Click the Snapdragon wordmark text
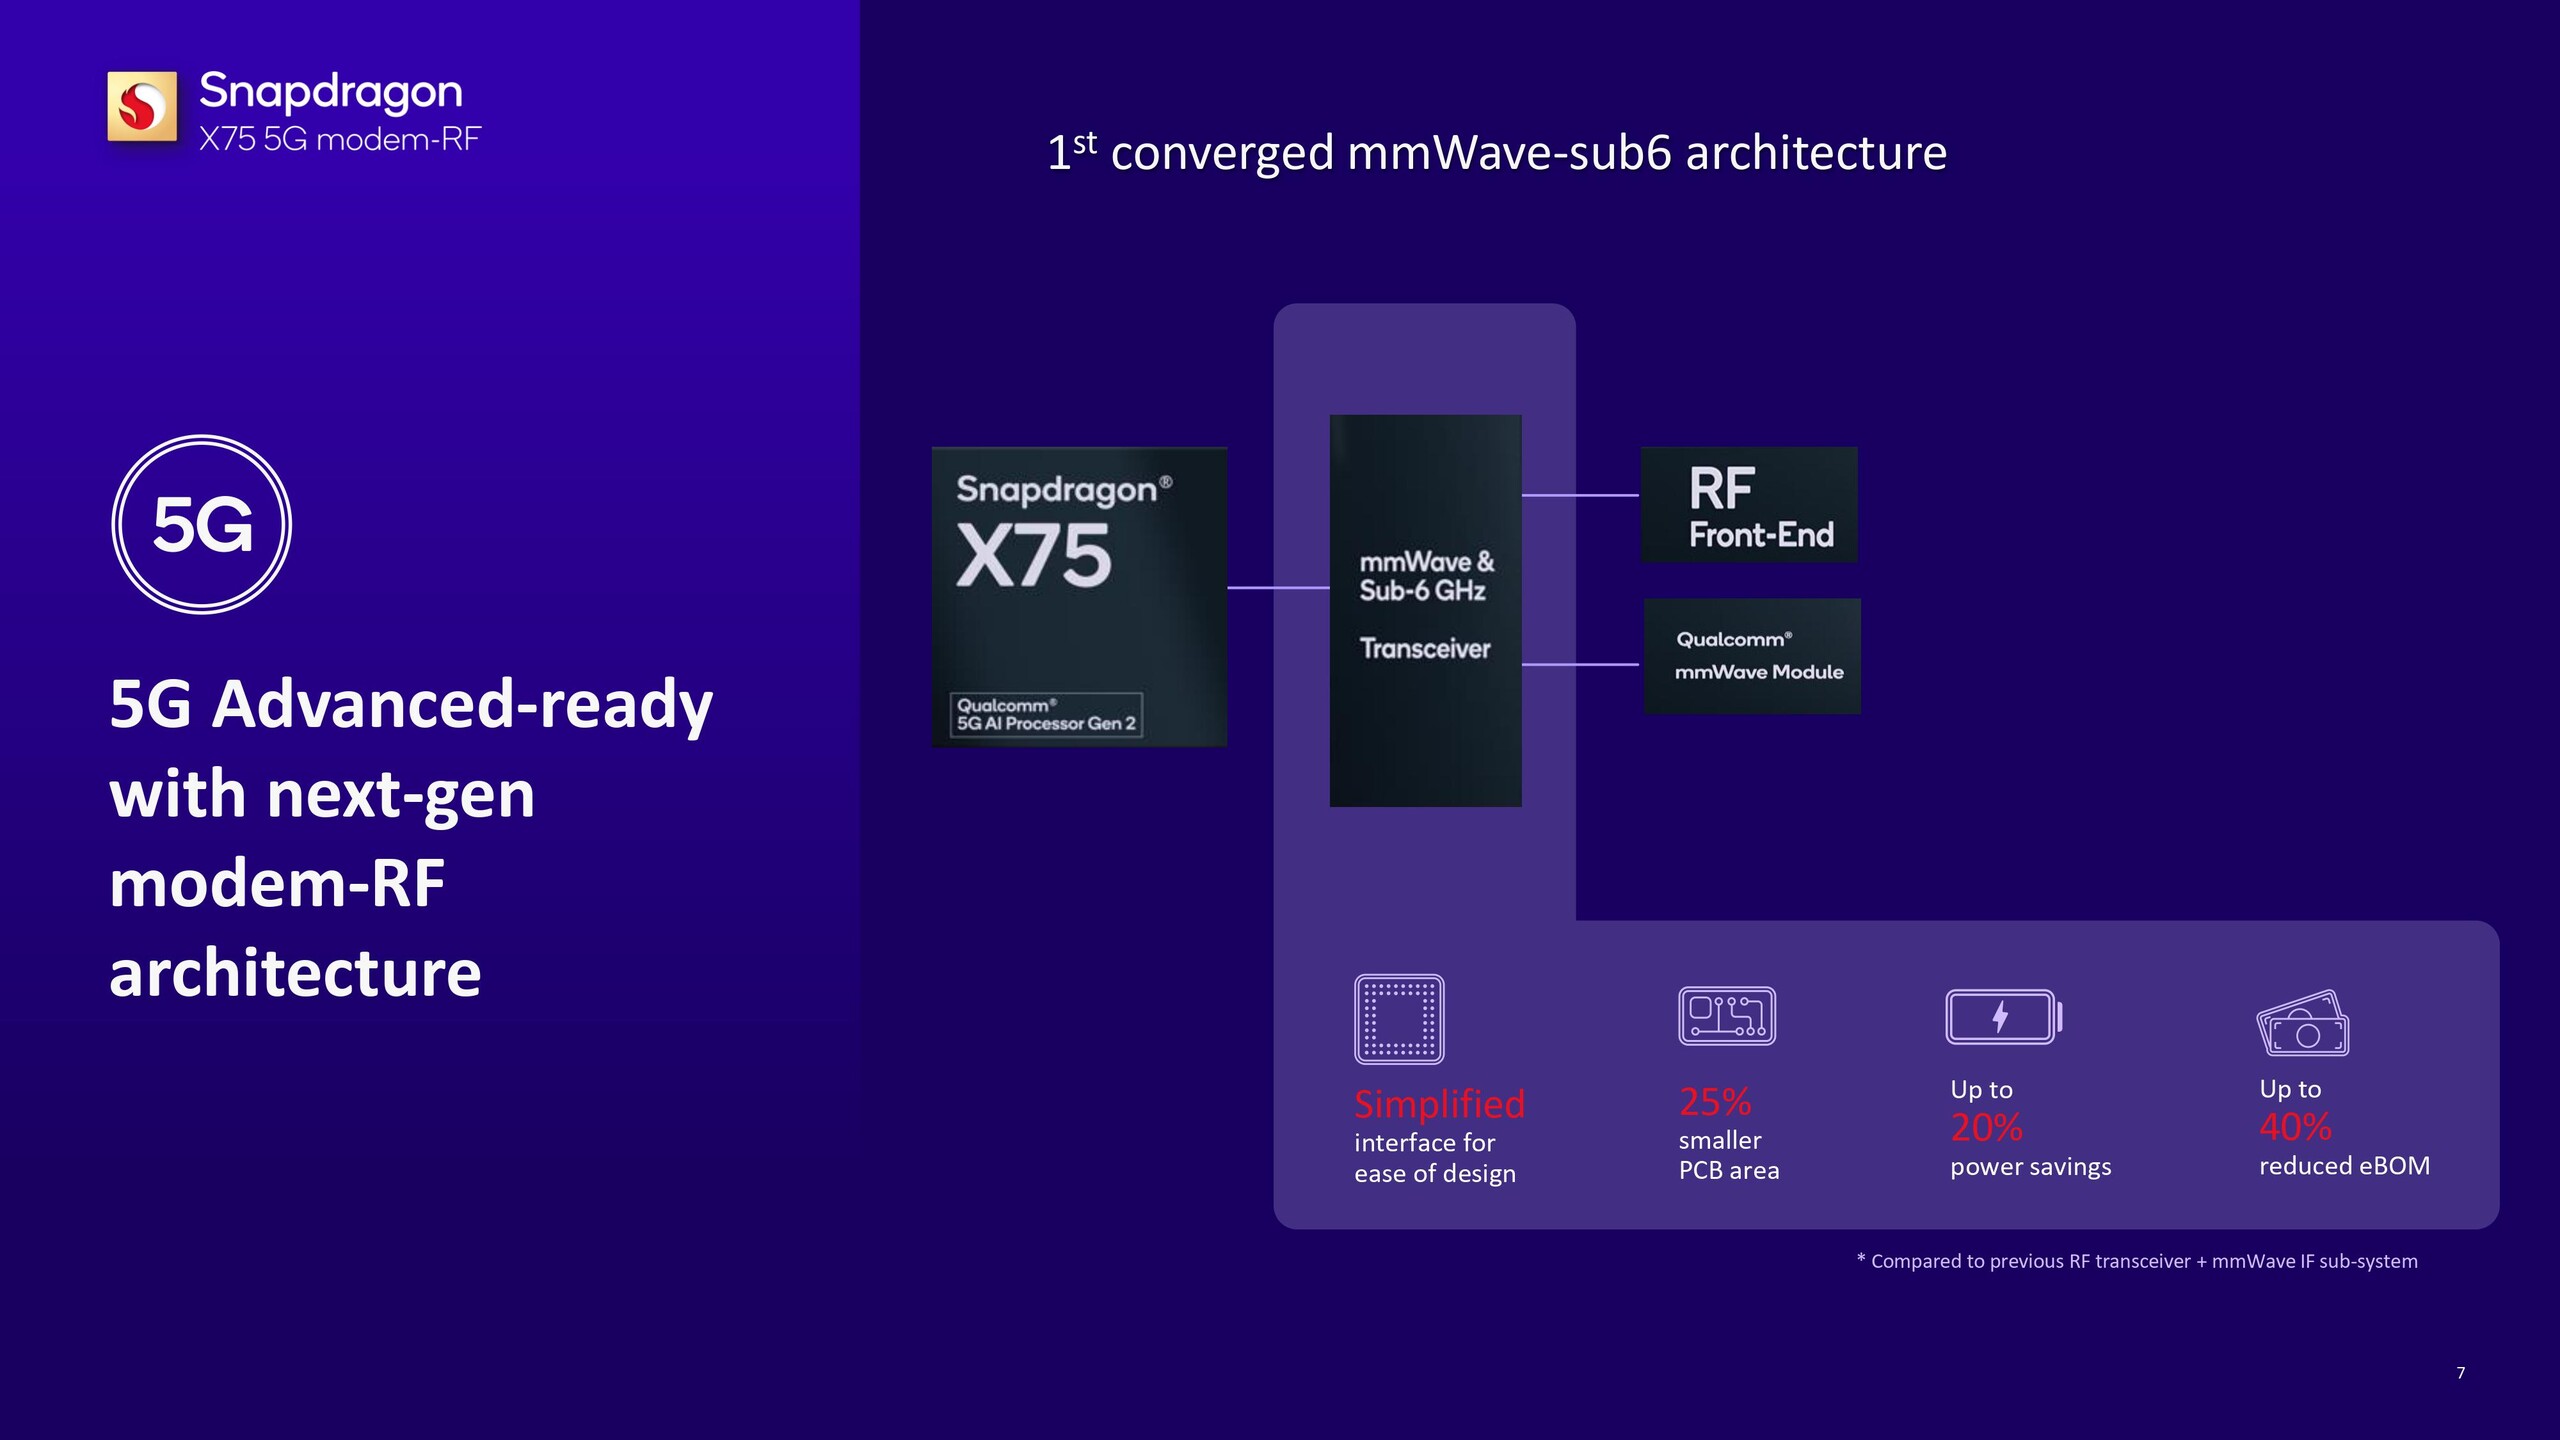This screenshot has width=2560, height=1440. tap(331, 91)
